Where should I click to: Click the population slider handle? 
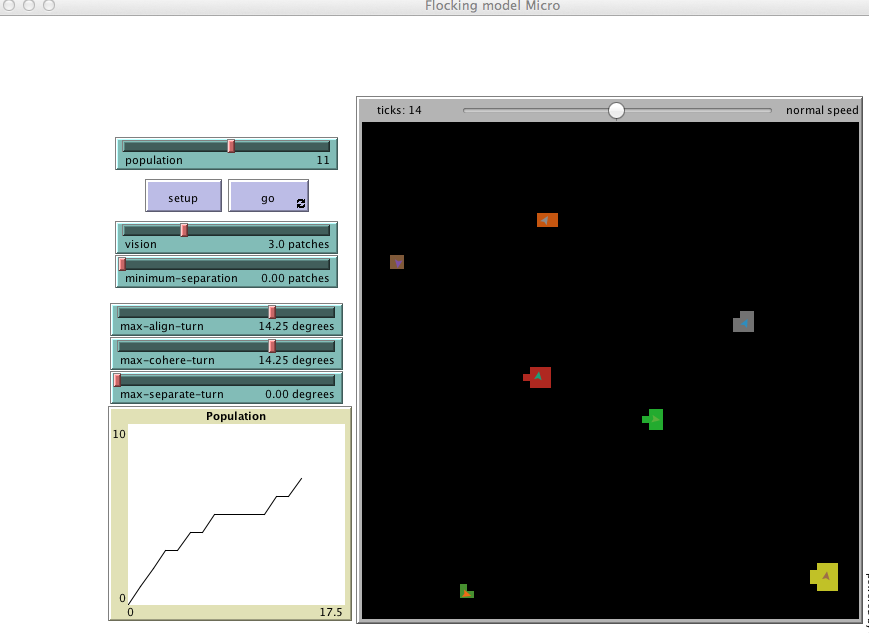[x=231, y=146]
